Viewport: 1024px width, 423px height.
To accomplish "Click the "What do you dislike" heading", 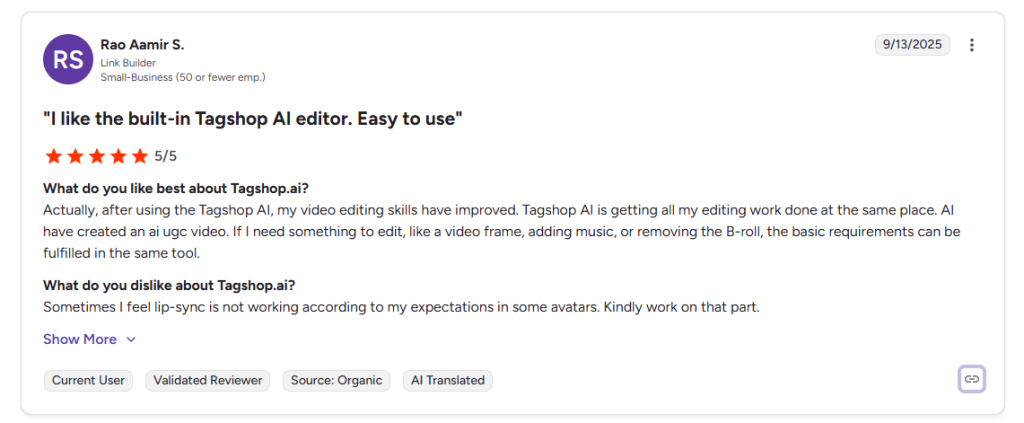I will pos(169,285).
